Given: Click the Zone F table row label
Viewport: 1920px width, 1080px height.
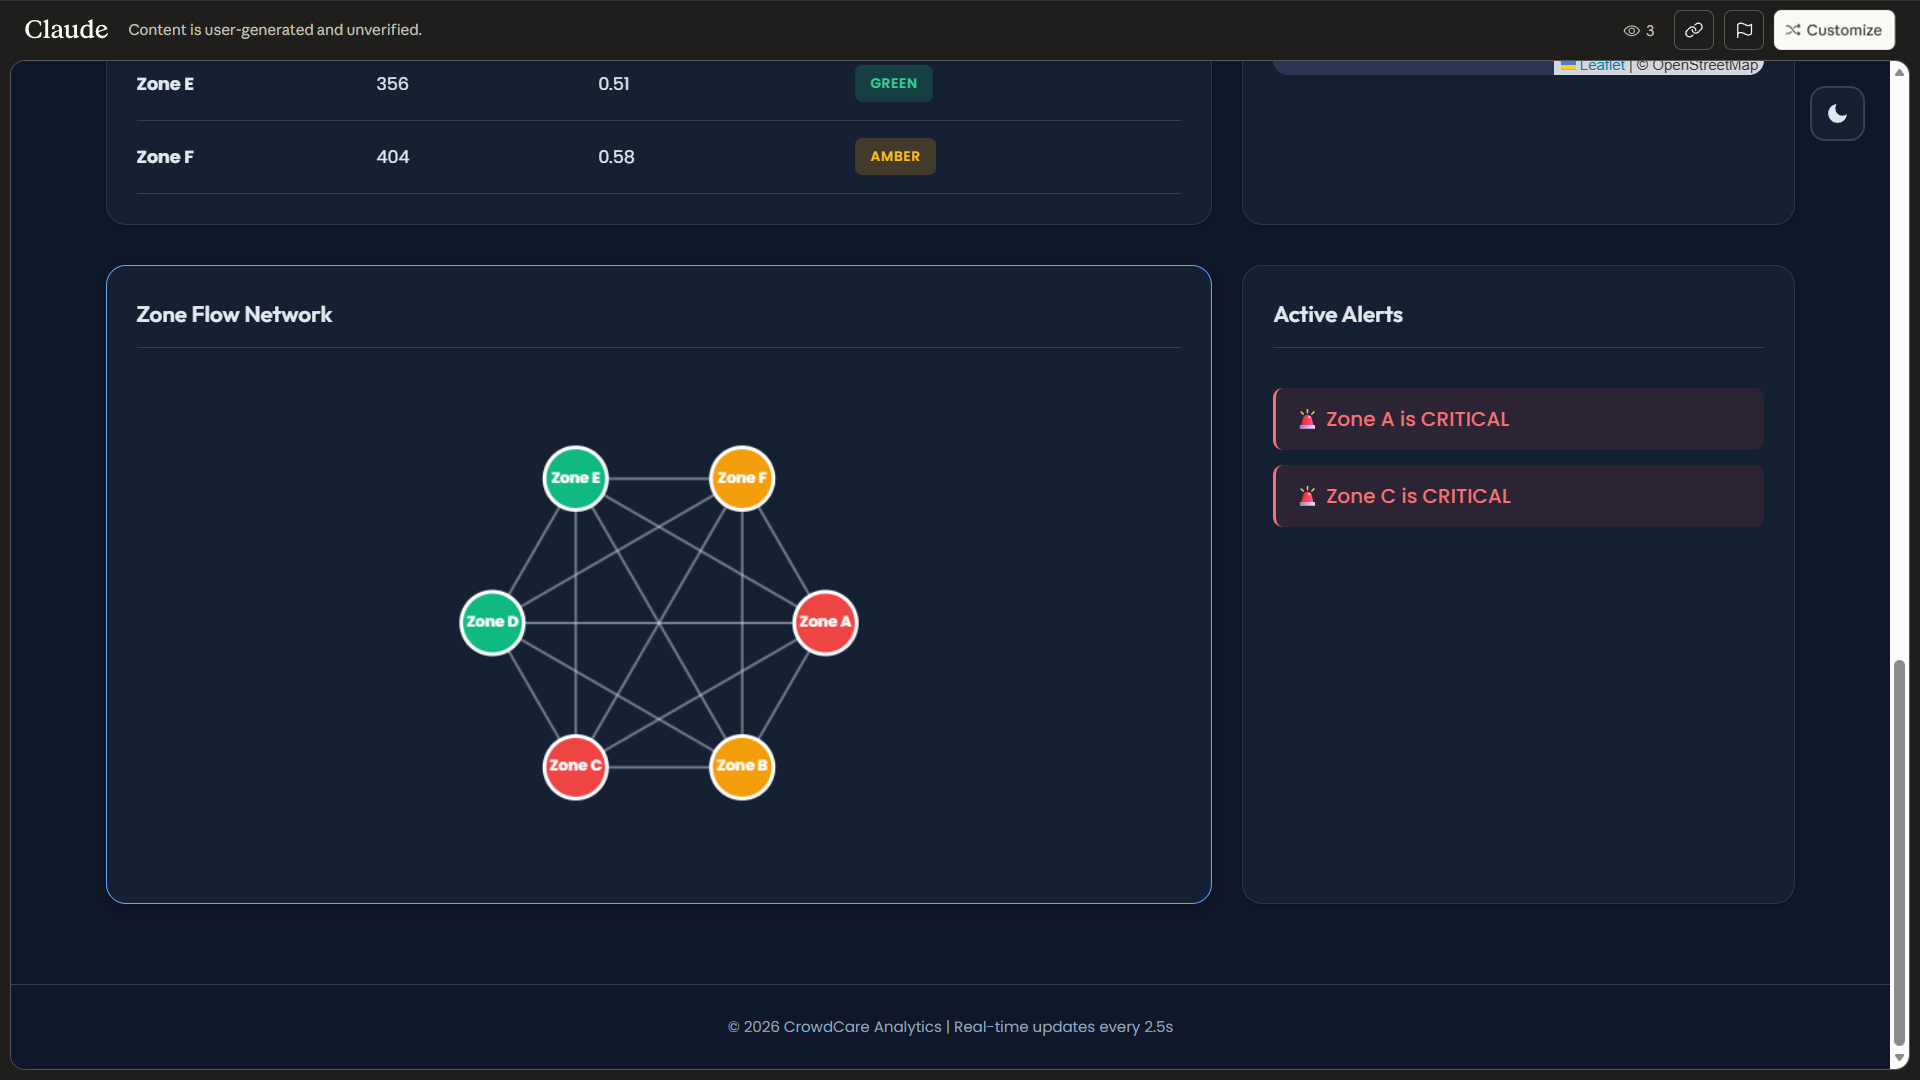Looking at the screenshot, I should click(x=165, y=157).
